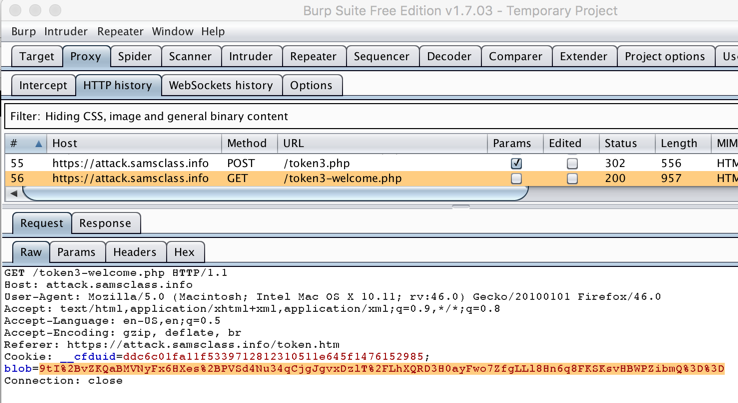
Task: Select the Sequencer tab
Action: [x=382, y=56]
